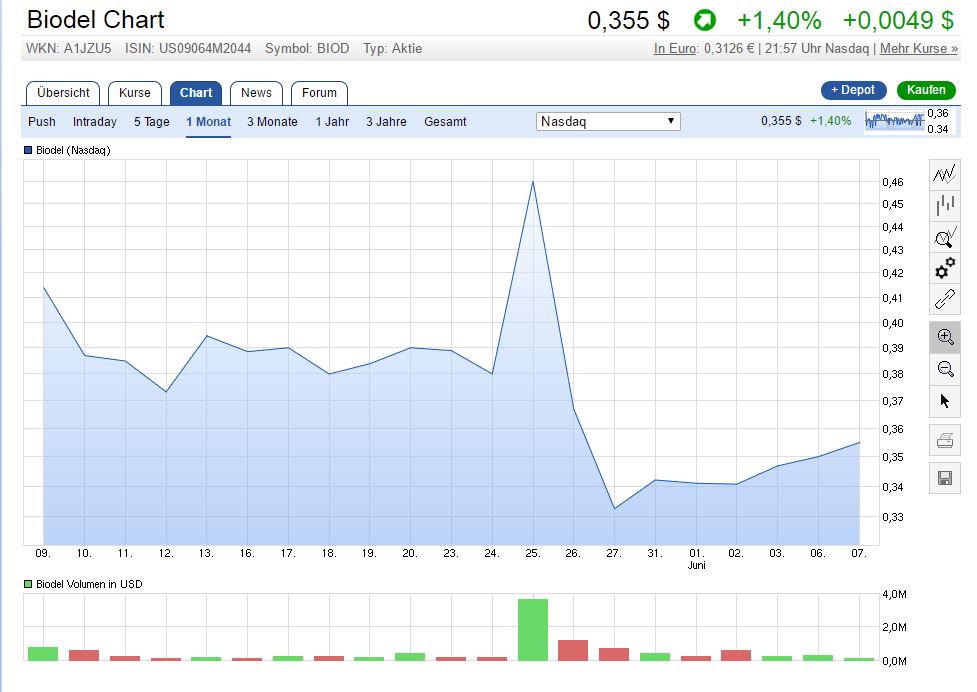Save the chart using floppy disk icon
977x692 pixels.
coord(945,478)
